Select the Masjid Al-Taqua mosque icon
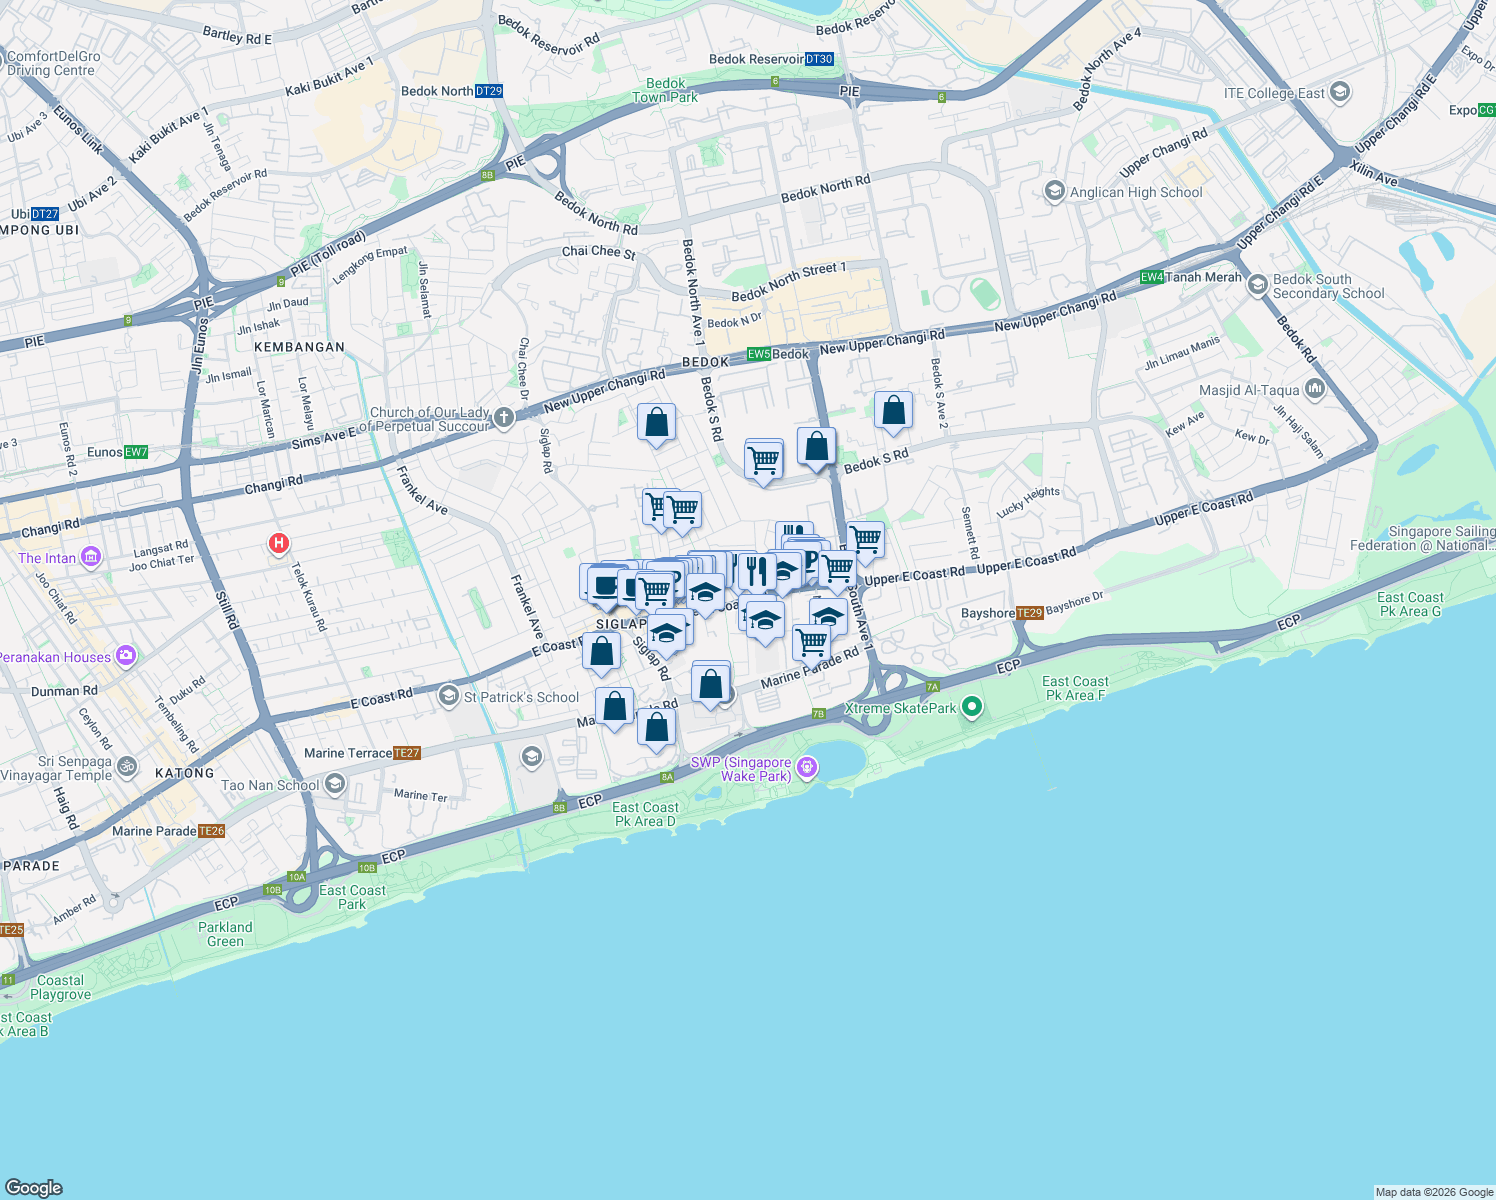 [1315, 389]
